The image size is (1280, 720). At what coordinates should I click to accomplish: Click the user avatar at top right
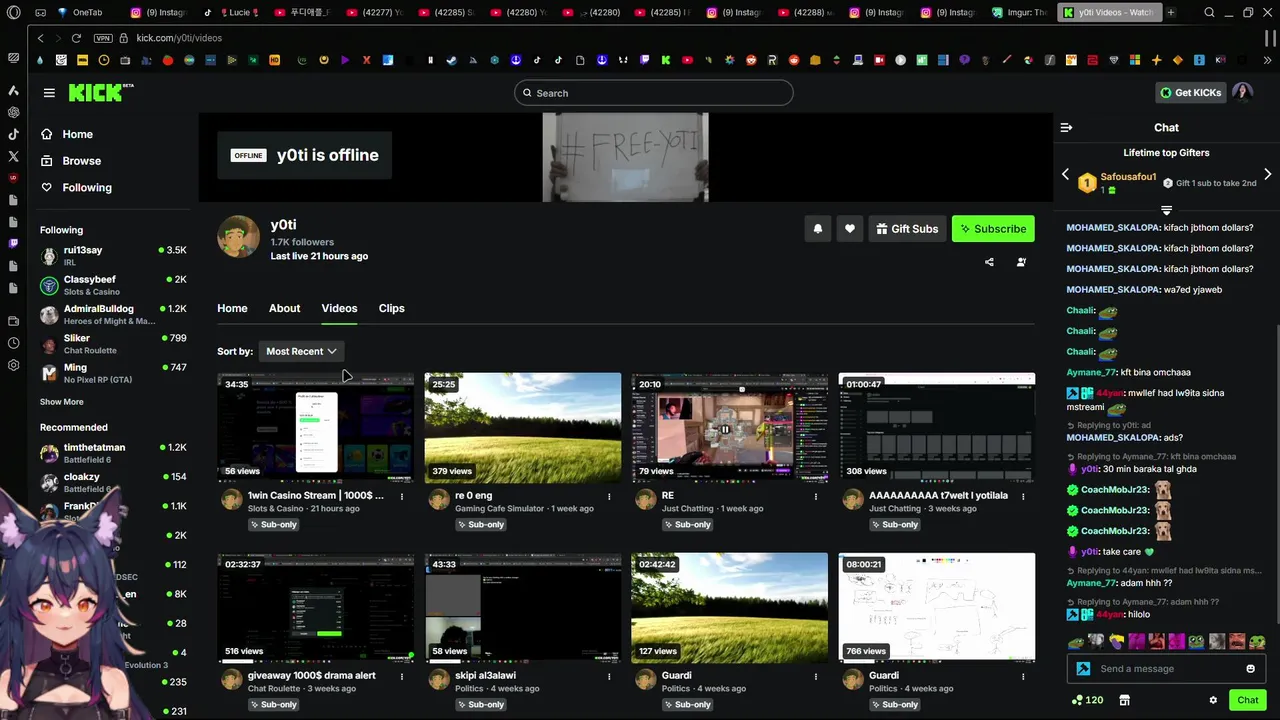1242,93
